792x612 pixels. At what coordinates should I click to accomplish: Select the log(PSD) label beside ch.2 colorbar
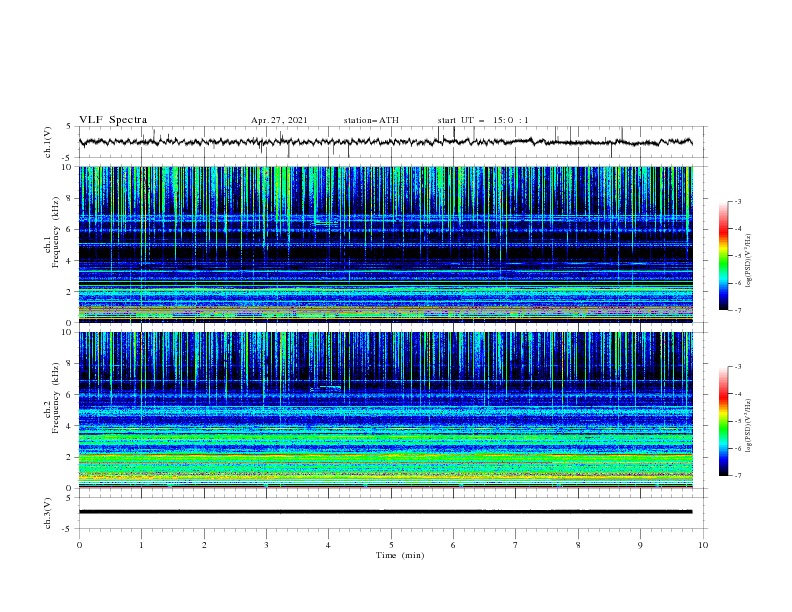coord(749,425)
